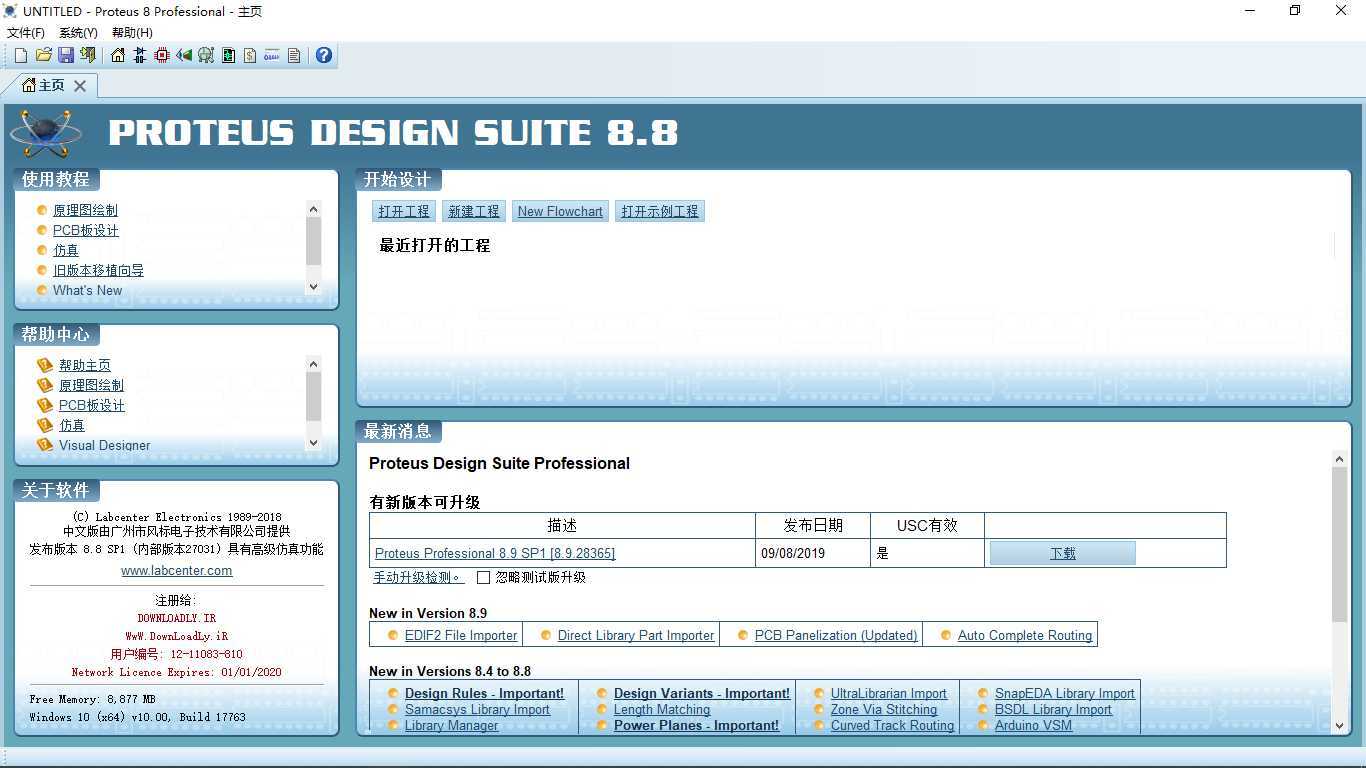
Task: Open the Auto Complete Routing link
Action: pos(1025,635)
